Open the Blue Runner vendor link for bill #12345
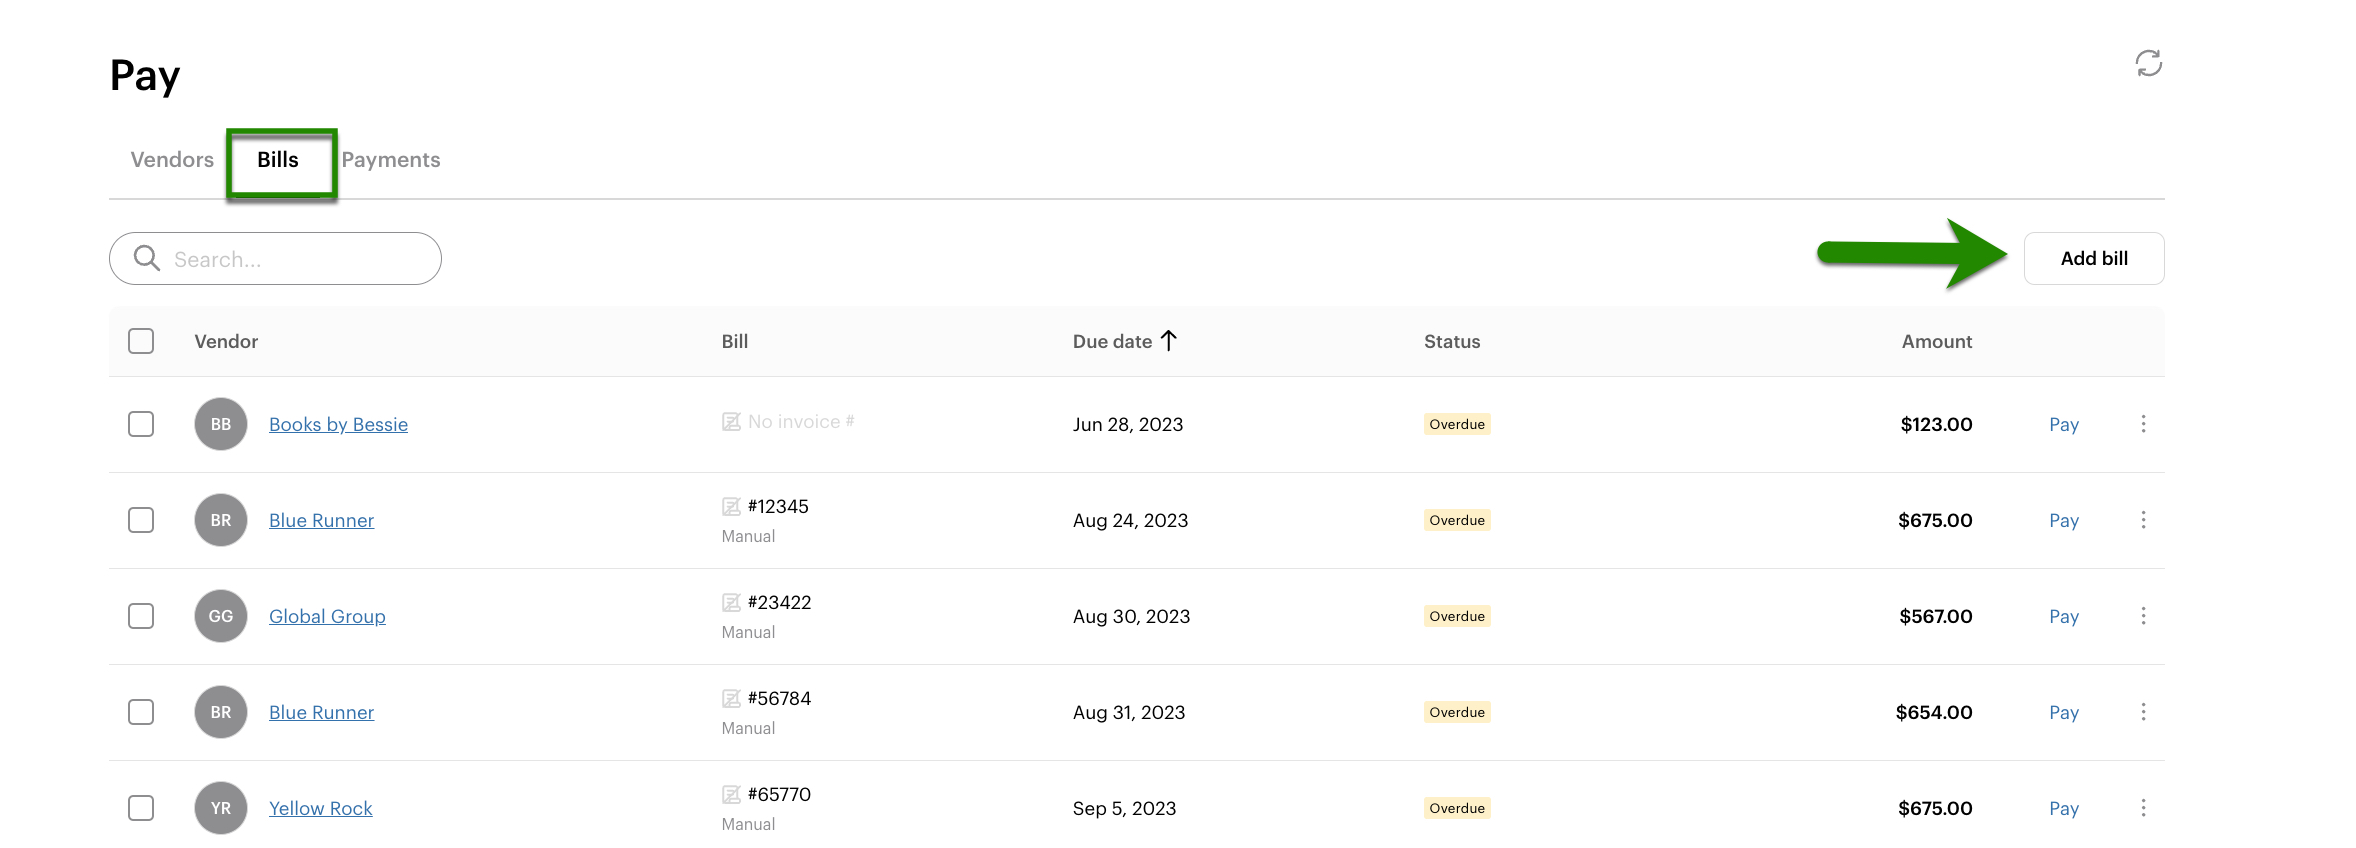This screenshot has height=848, width=2356. pos(321,520)
